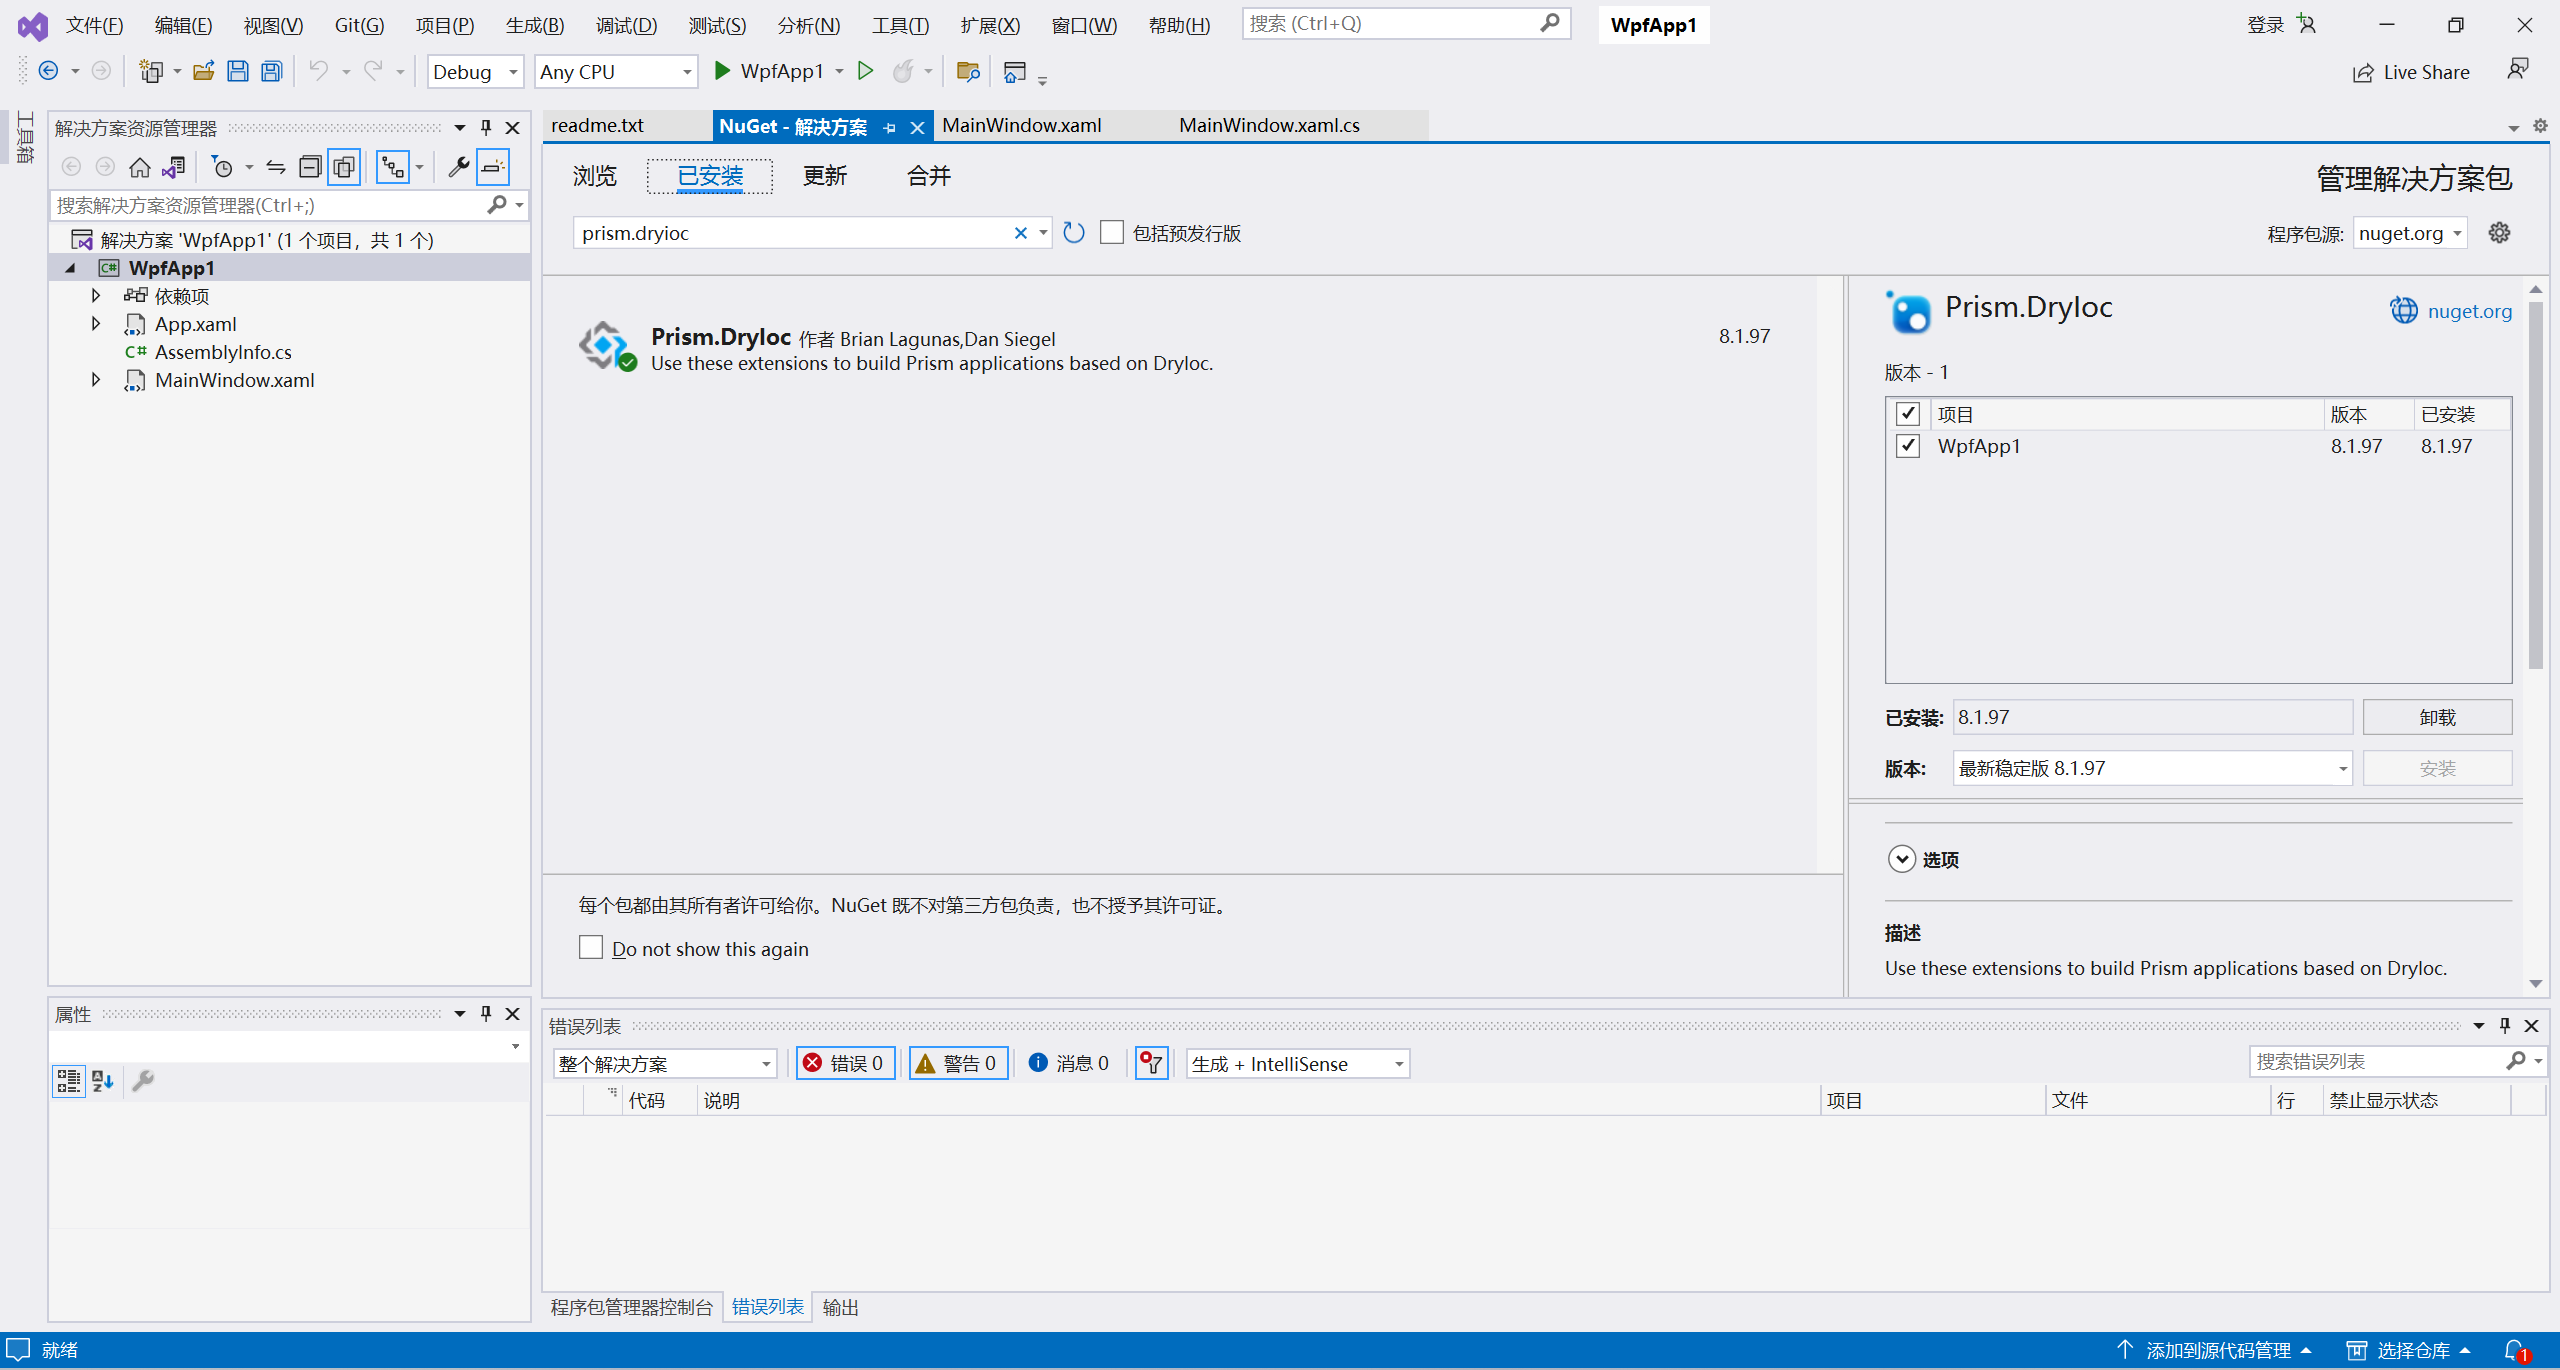Open the NuGet package source settings gear
The height and width of the screenshot is (1370, 2560).
click(2499, 232)
